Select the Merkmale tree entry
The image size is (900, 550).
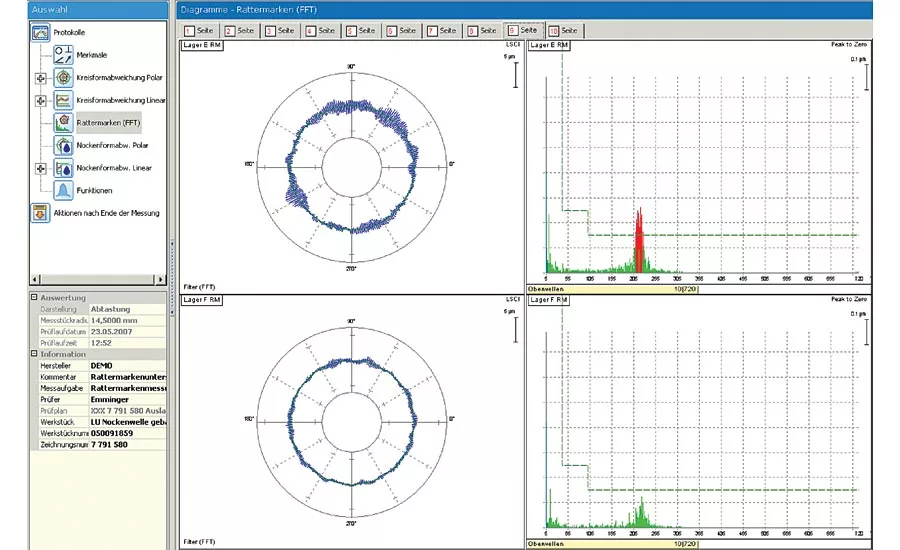(x=92, y=55)
